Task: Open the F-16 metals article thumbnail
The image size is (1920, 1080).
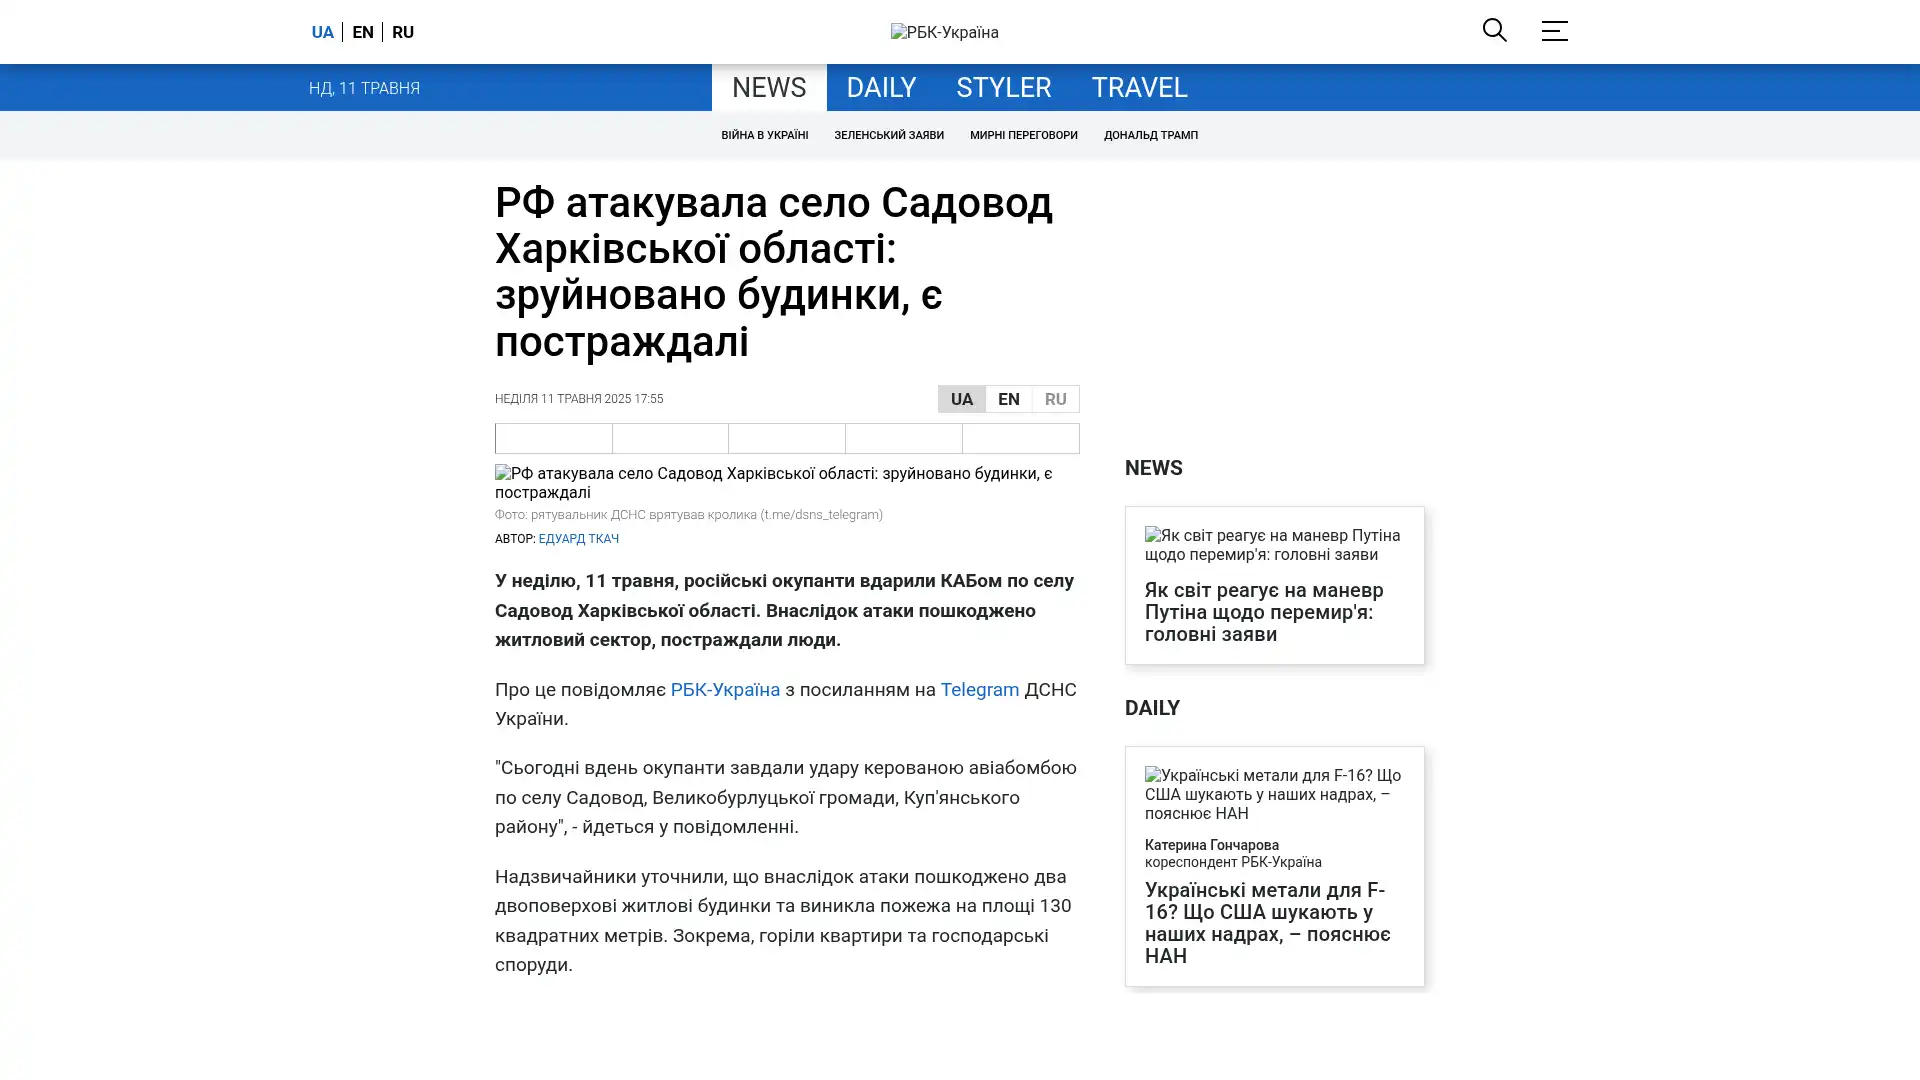Action: (1273, 794)
